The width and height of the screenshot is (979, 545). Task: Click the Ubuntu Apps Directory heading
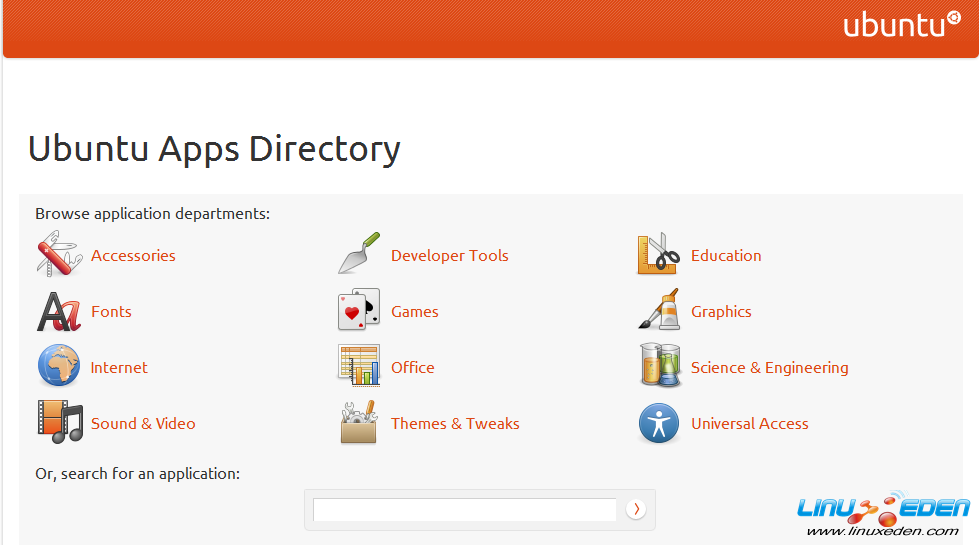point(214,150)
